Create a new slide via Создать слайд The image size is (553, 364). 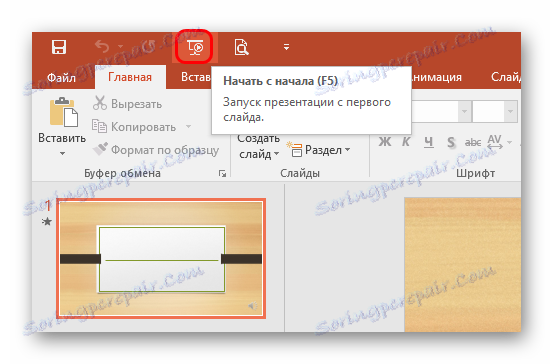point(259,147)
